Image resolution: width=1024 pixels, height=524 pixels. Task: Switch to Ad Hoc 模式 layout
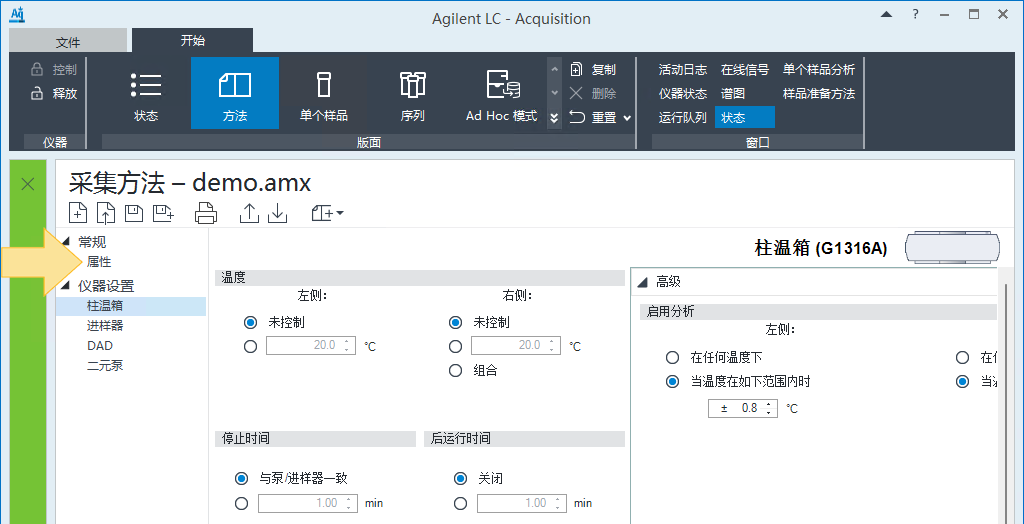(502, 93)
